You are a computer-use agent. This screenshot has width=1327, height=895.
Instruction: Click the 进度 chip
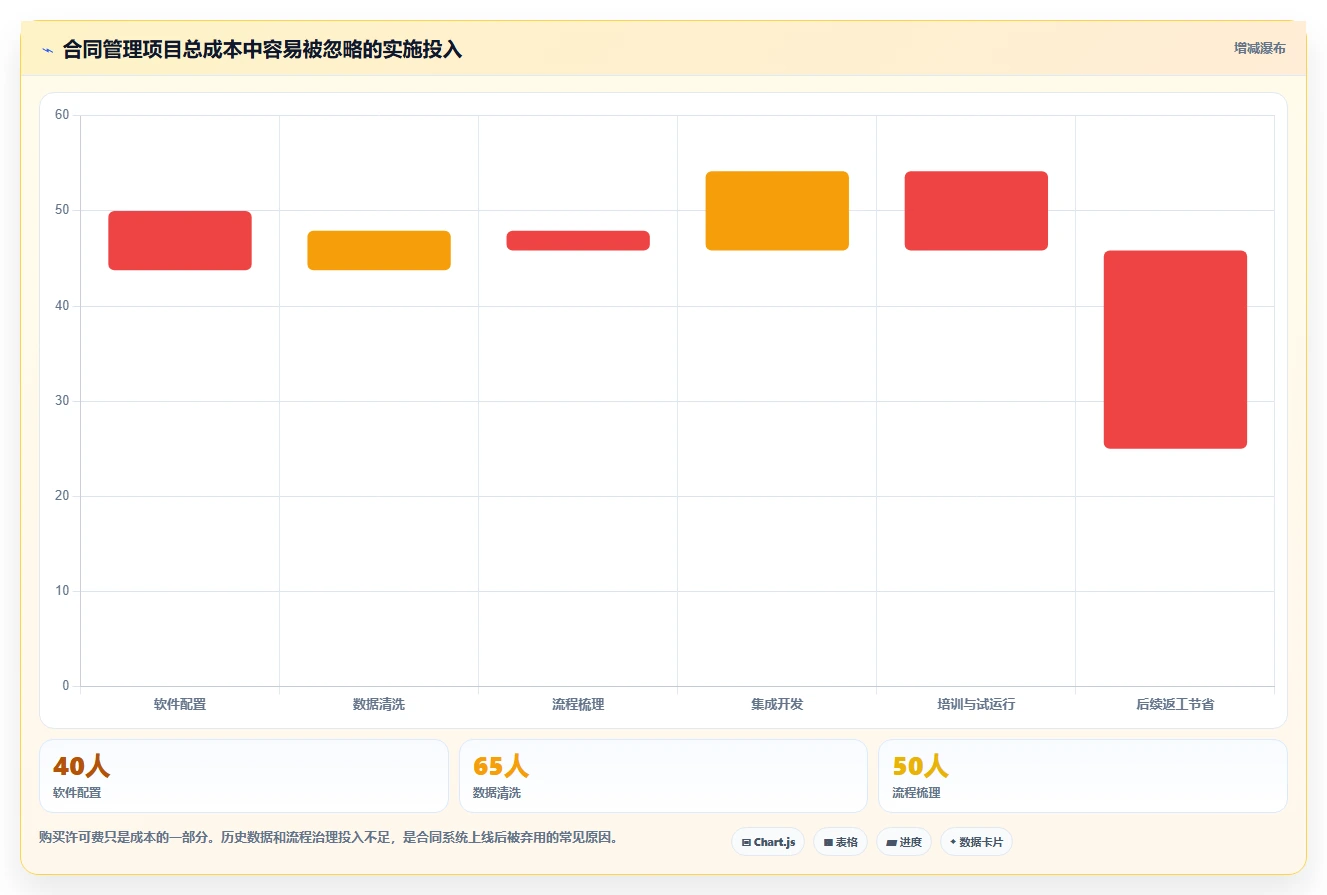[904, 842]
